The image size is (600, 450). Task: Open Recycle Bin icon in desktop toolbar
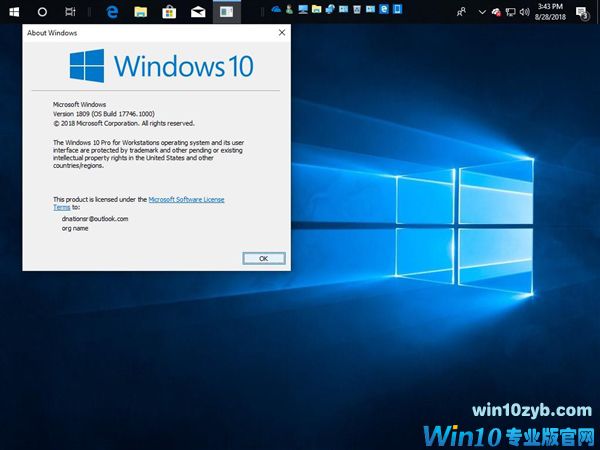click(357, 9)
